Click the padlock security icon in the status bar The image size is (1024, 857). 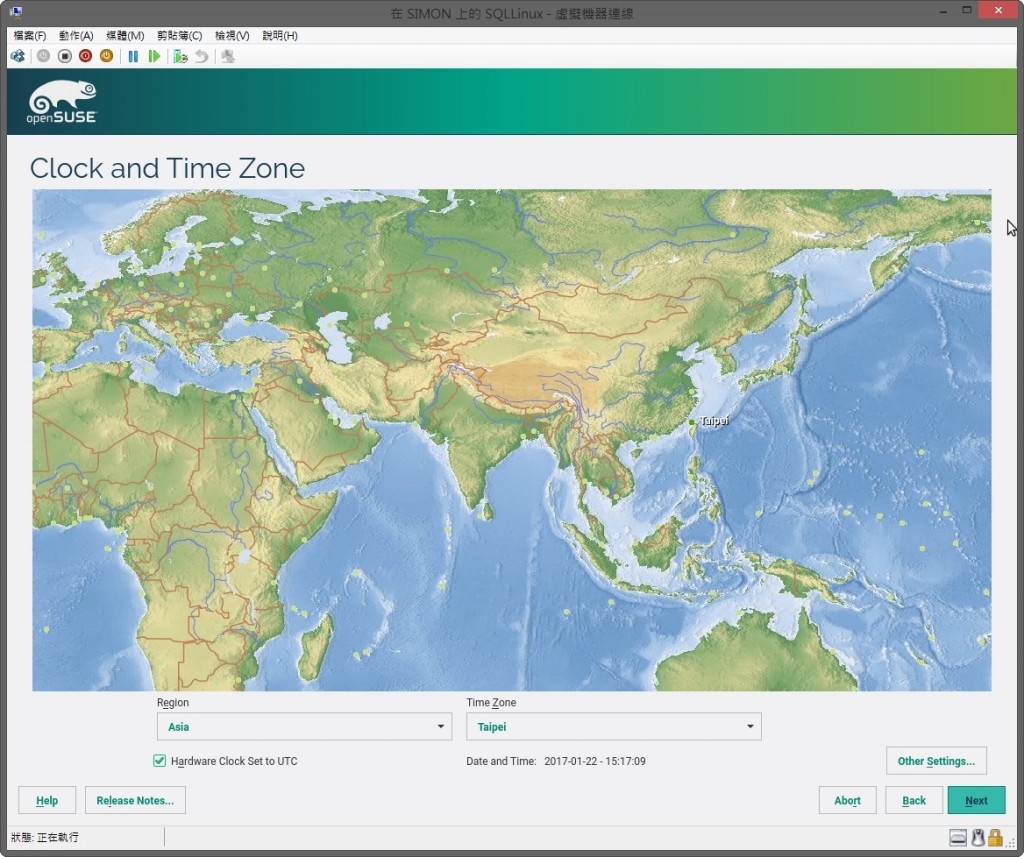(995, 837)
